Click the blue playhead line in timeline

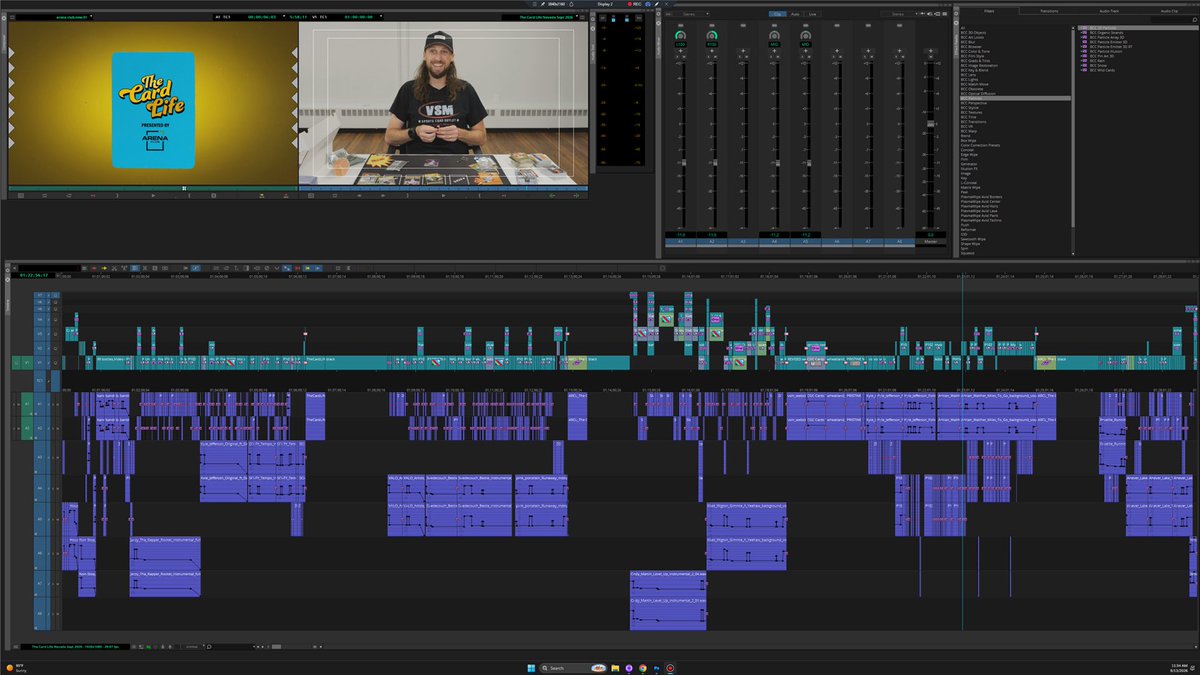[x=963, y=450]
